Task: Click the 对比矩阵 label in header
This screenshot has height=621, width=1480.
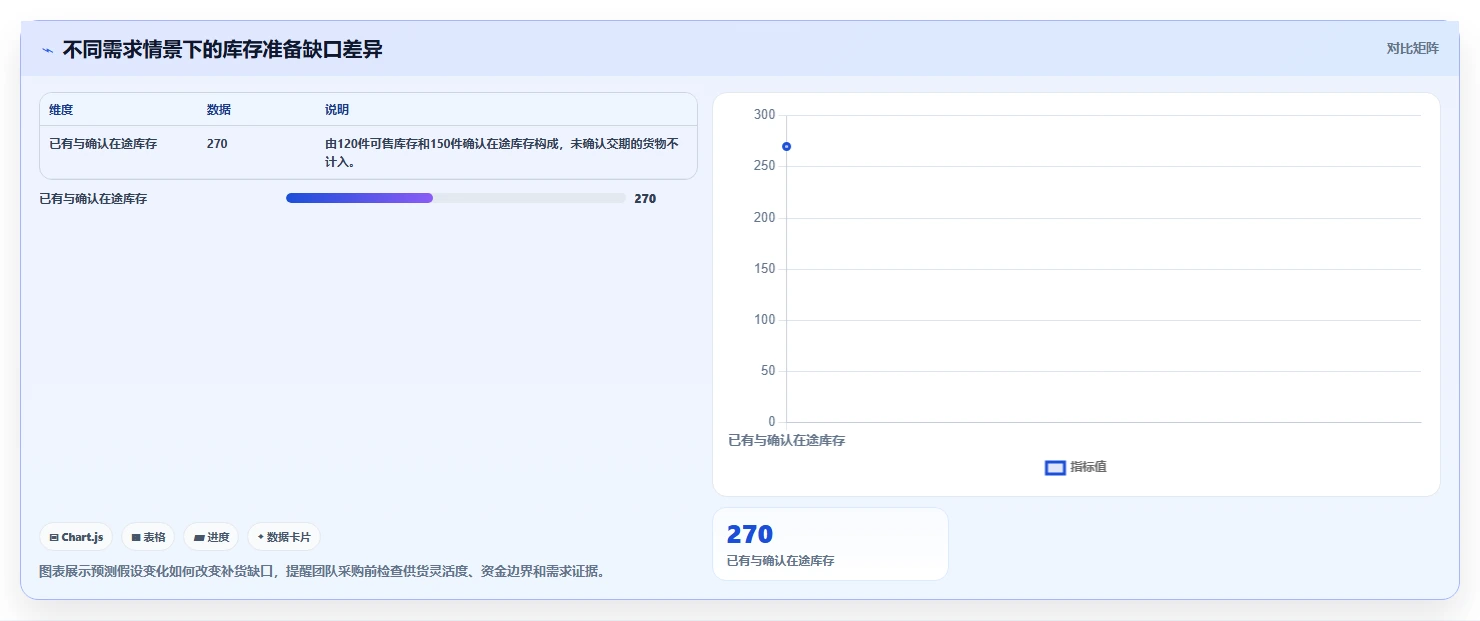Action: pyautogui.click(x=1413, y=48)
